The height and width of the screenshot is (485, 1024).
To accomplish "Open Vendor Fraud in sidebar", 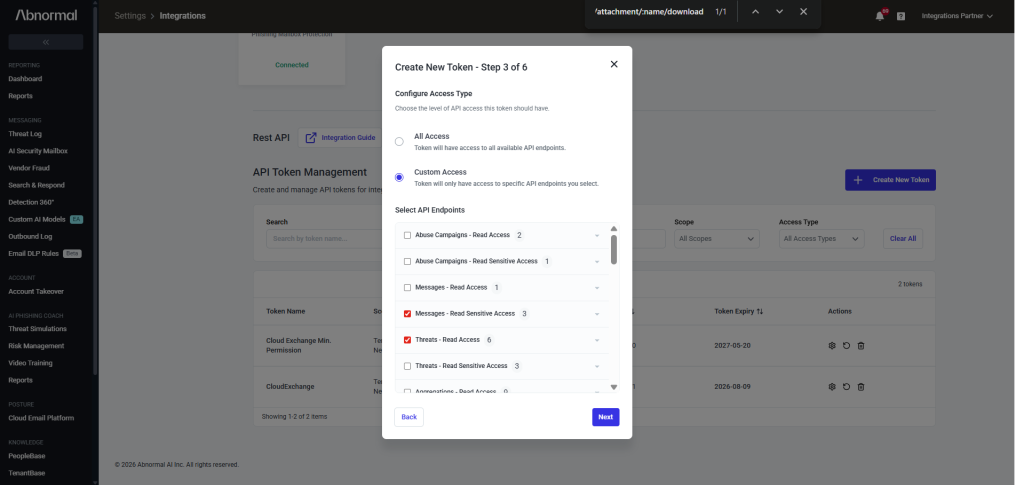I will [x=29, y=168].
